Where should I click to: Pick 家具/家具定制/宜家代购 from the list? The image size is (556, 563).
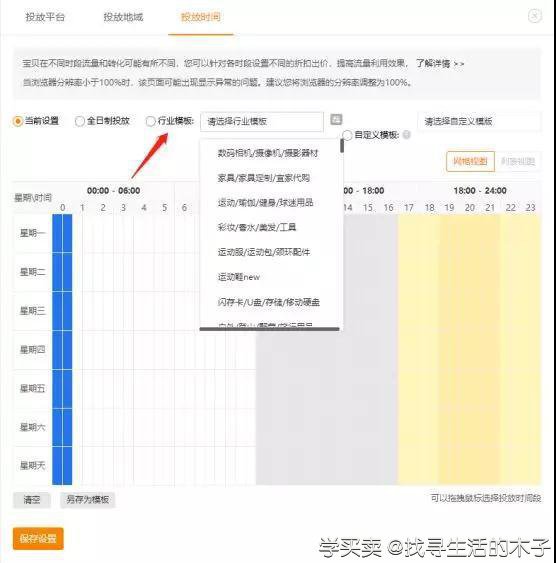pyautogui.click(x=263, y=178)
